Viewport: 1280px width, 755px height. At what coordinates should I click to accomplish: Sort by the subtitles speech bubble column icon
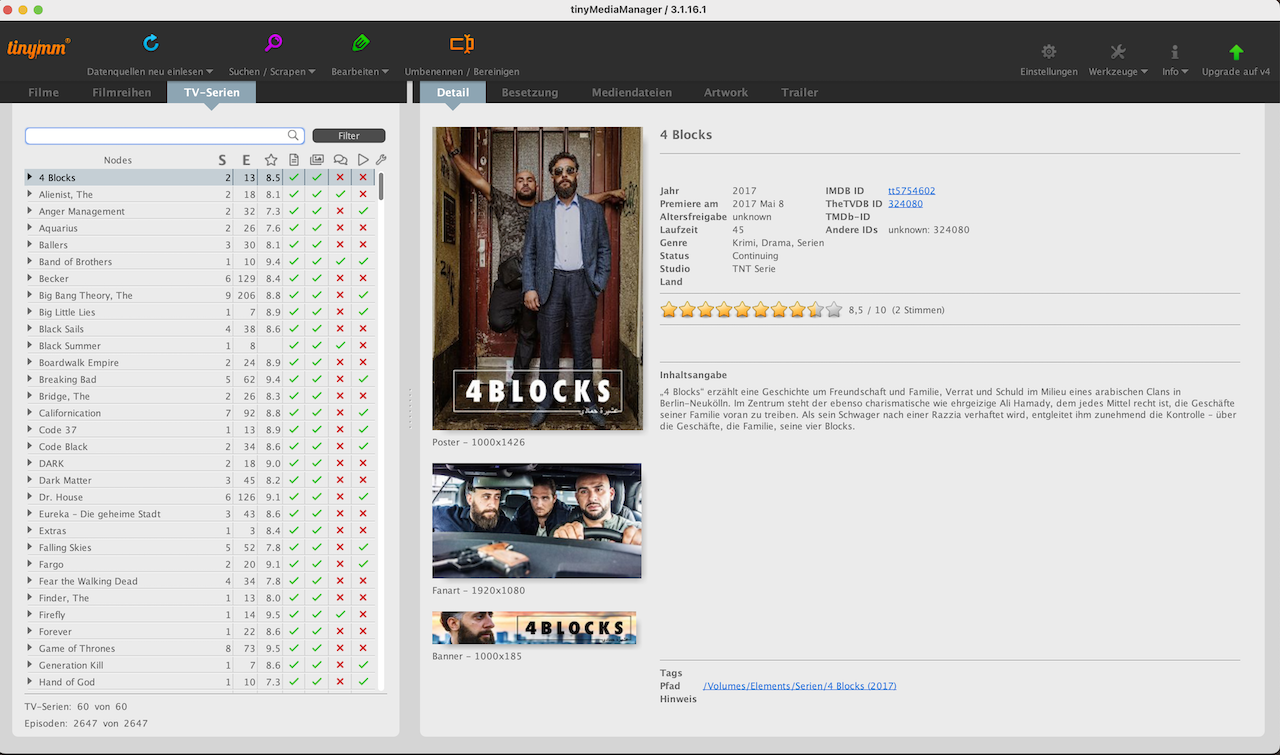pyautogui.click(x=340, y=160)
